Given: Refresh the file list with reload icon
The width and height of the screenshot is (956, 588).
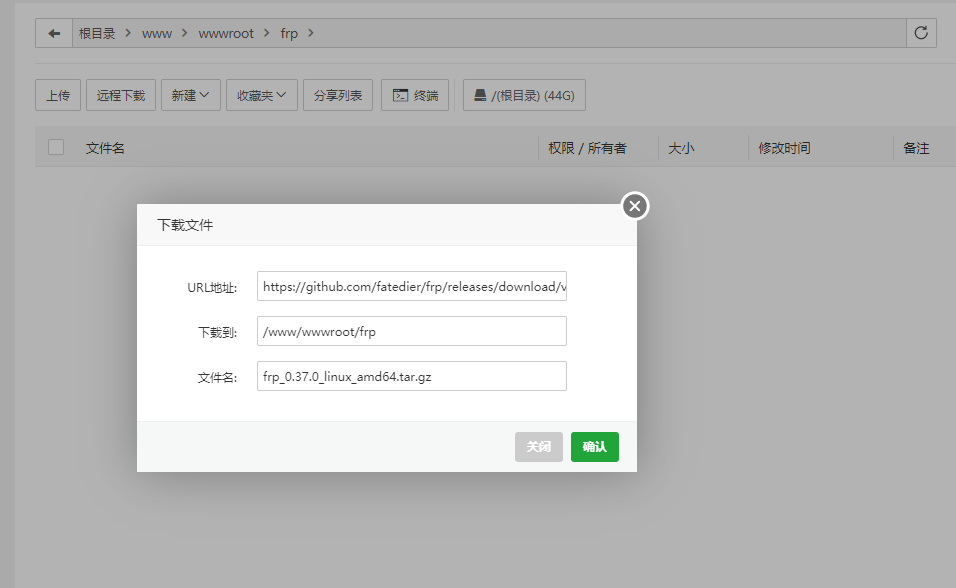Looking at the screenshot, I should pyautogui.click(x=921, y=33).
